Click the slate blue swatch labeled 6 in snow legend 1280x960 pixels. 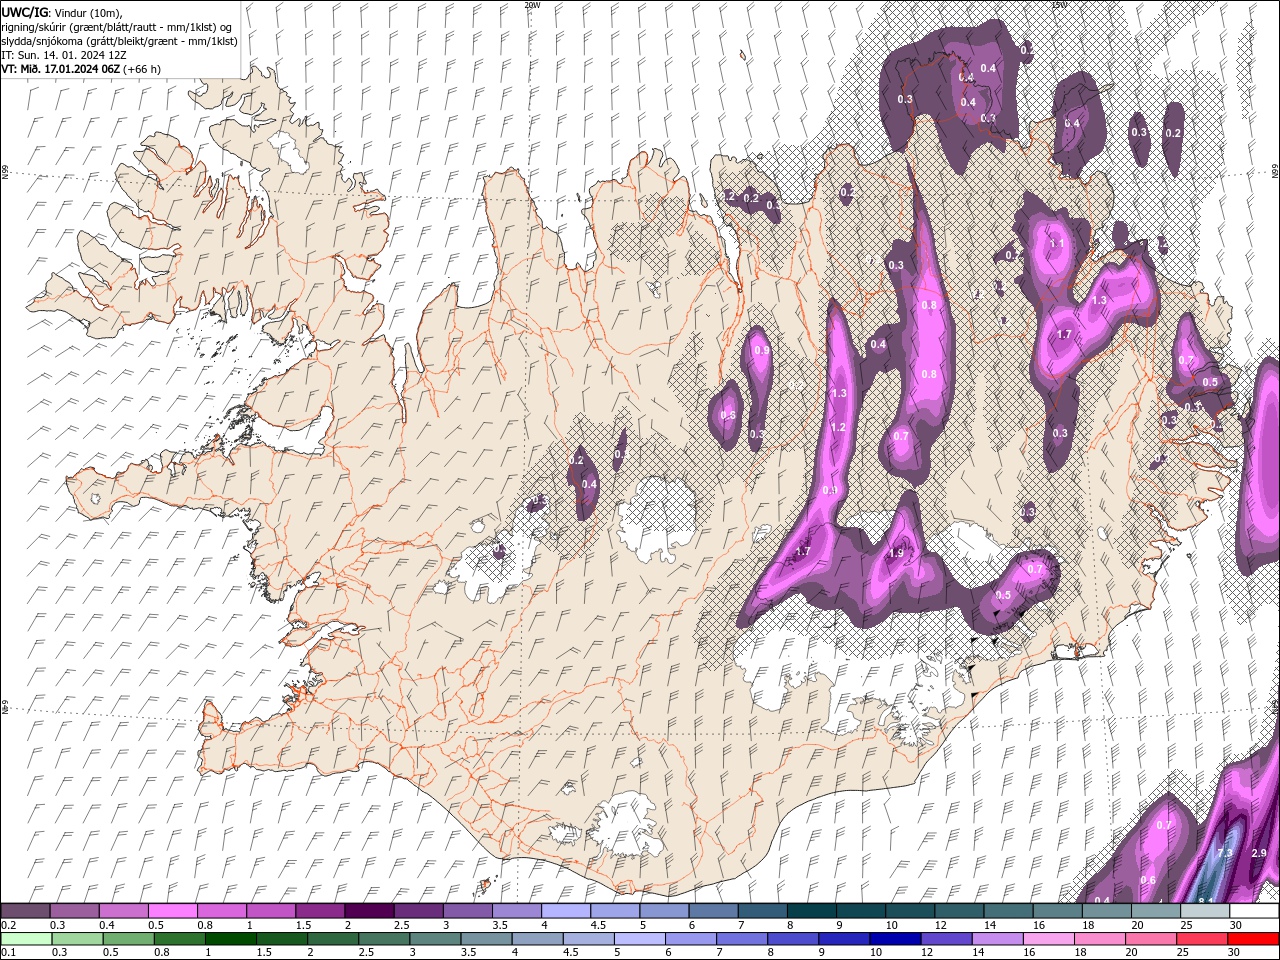[x=712, y=911]
